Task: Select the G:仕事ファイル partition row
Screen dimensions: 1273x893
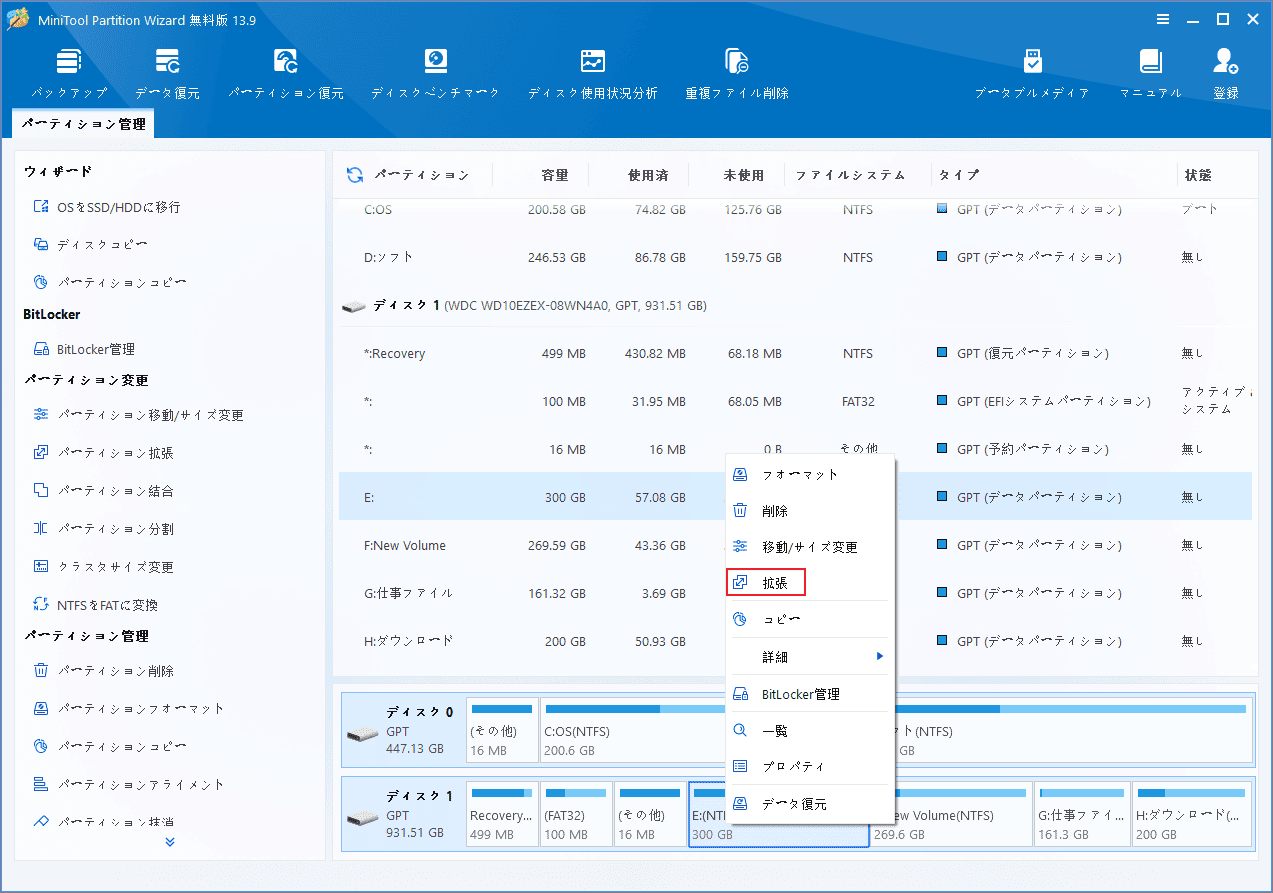Action: (x=795, y=593)
